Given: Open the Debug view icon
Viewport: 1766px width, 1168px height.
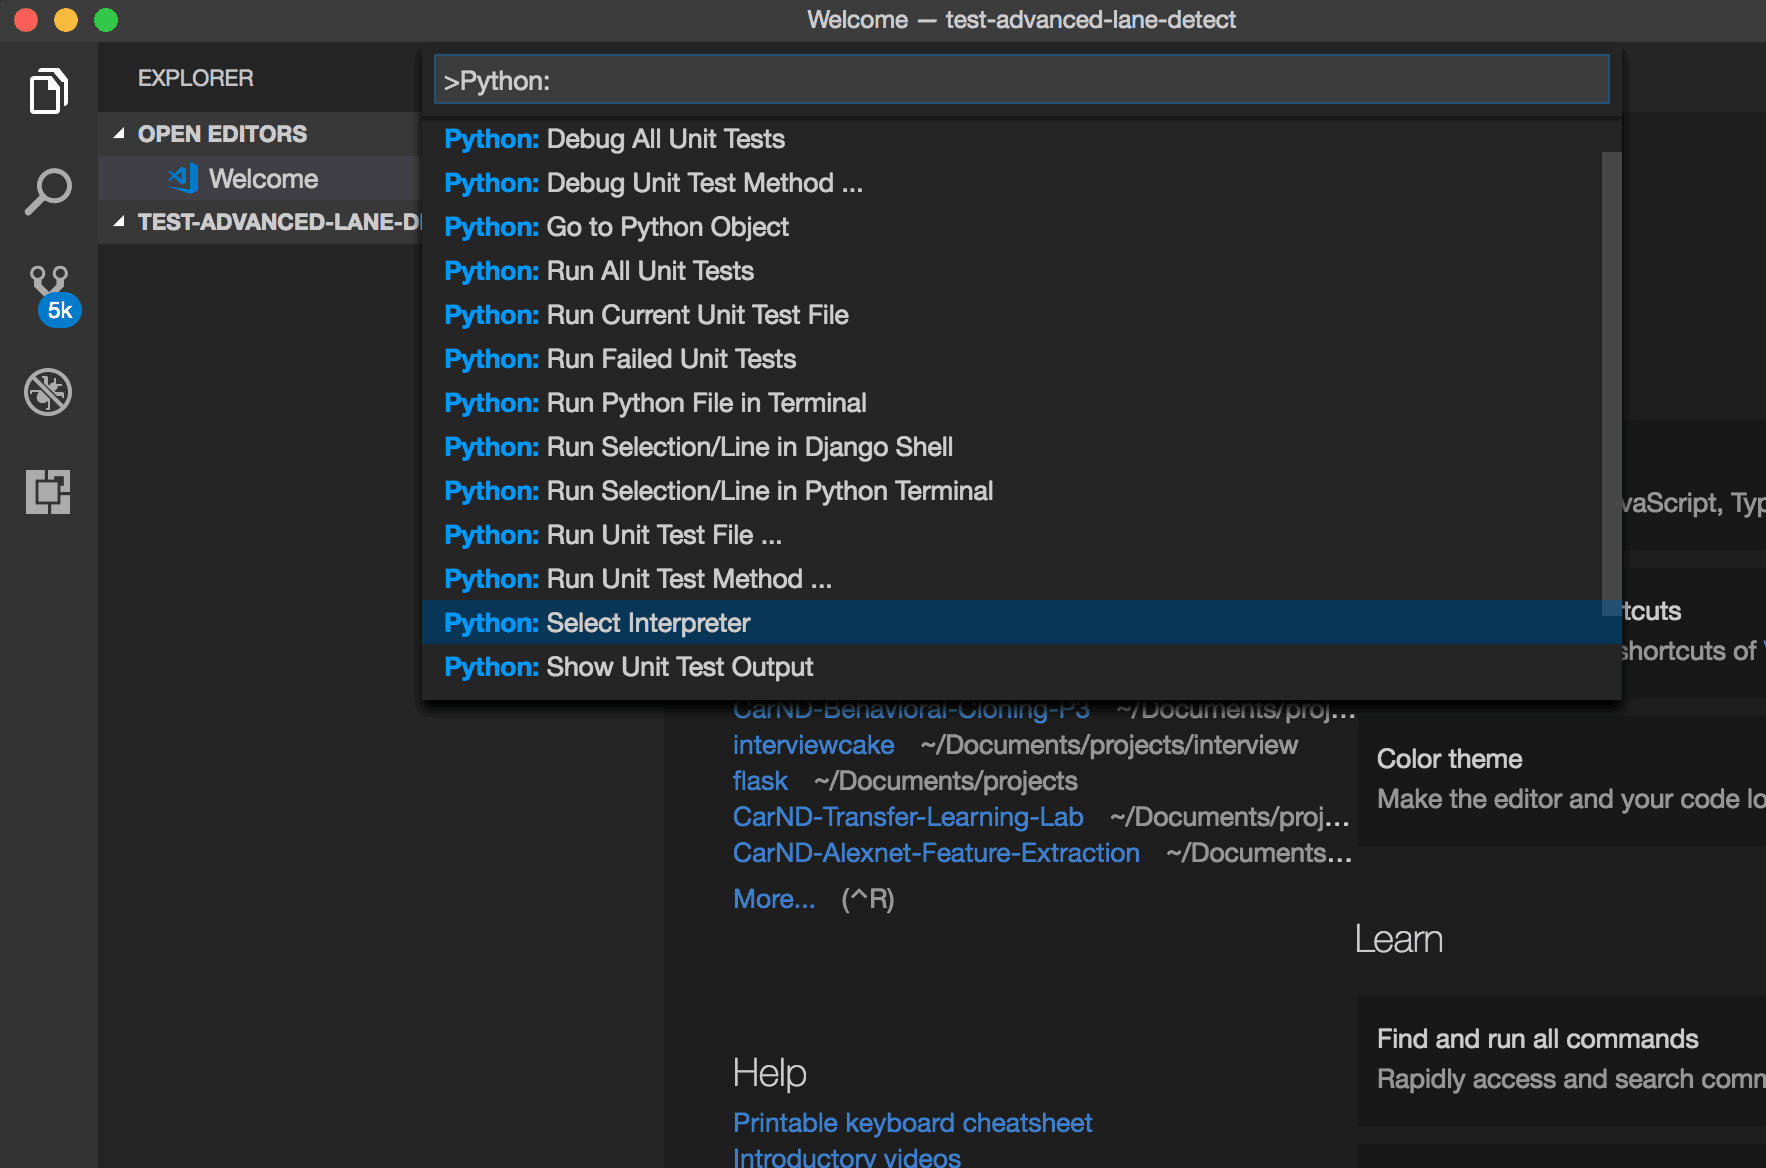Looking at the screenshot, I should (48, 392).
